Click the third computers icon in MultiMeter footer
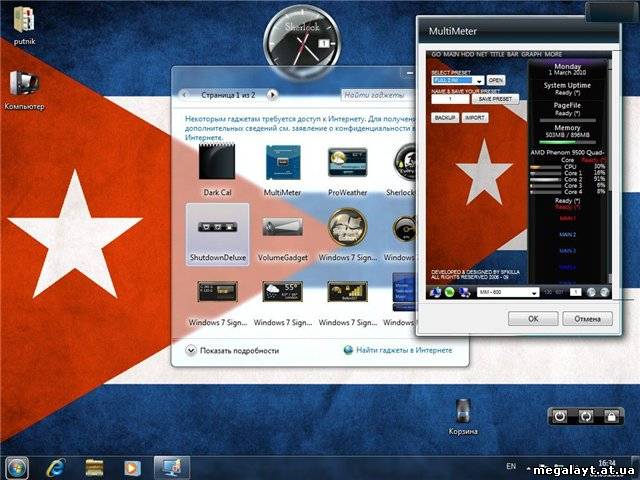The width and height of the screenshot is (640, 480). point(464,292)
